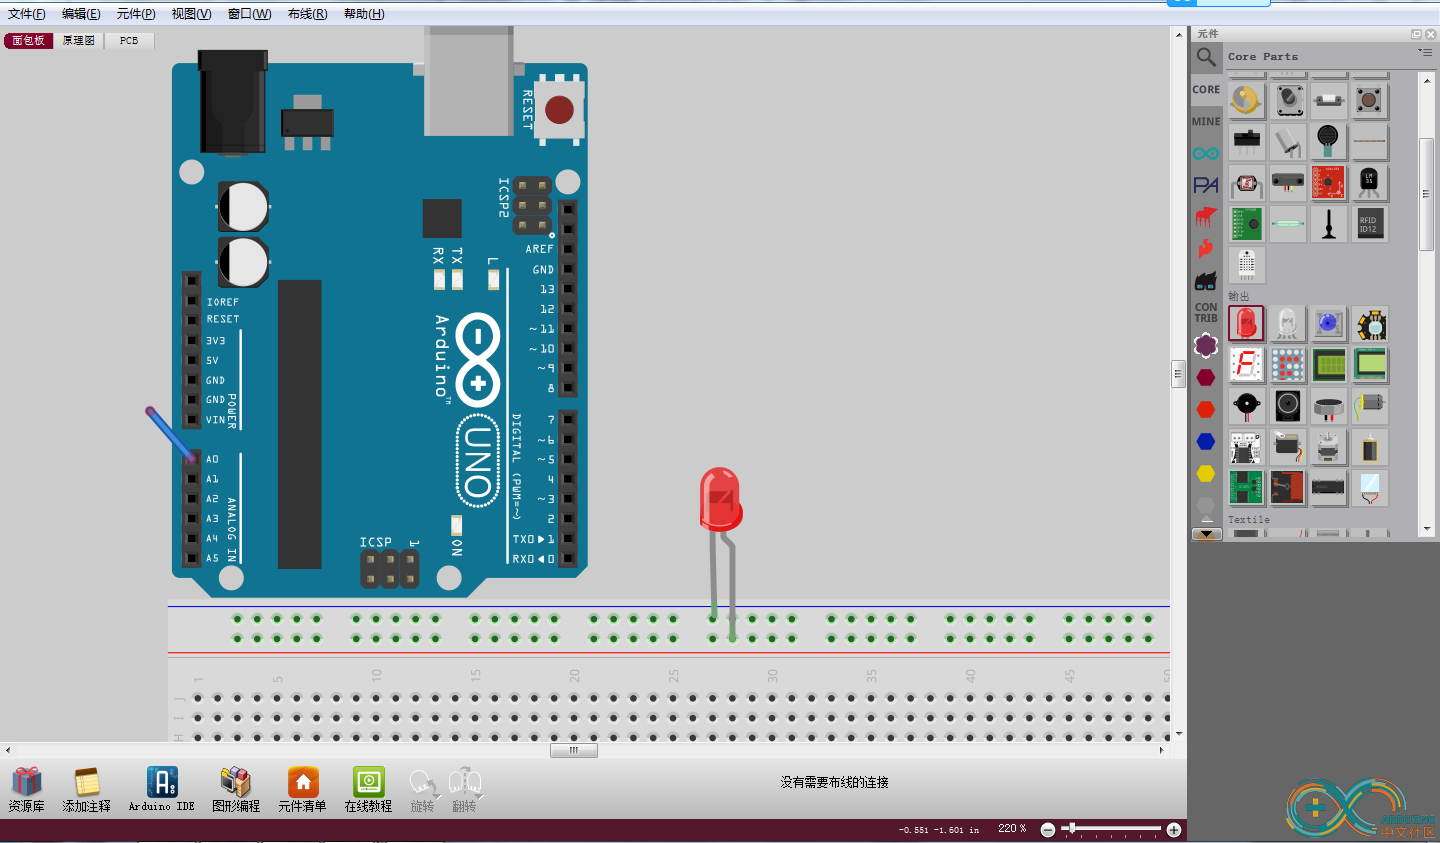Pick the clear white LED part
The image size is (1440, 843).
tap(1288, 324)
